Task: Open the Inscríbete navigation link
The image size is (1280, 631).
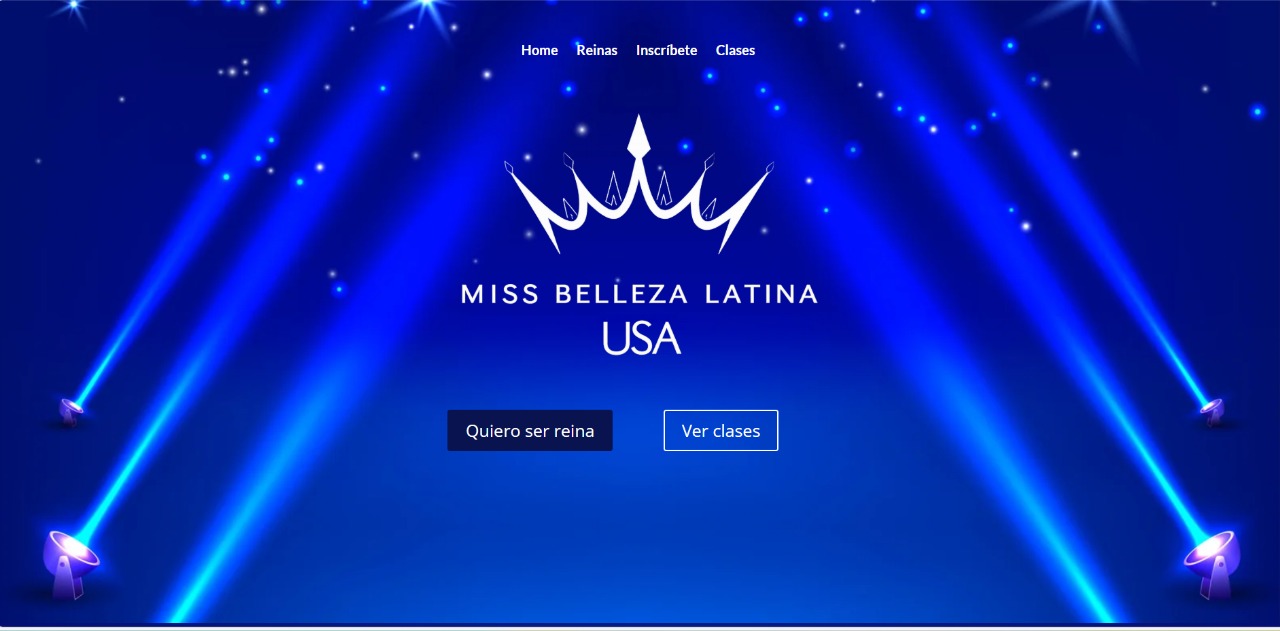Action: [x=667, y=50]
